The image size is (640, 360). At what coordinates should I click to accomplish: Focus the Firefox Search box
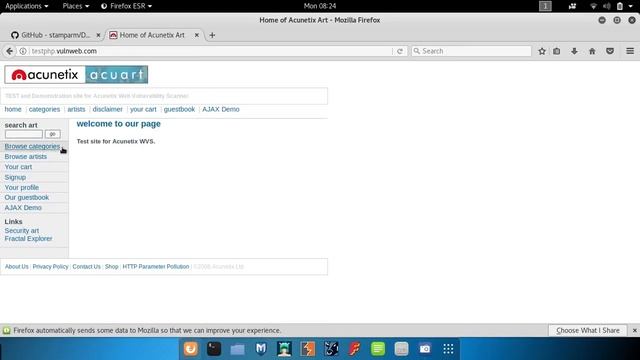tap(471, 51)
